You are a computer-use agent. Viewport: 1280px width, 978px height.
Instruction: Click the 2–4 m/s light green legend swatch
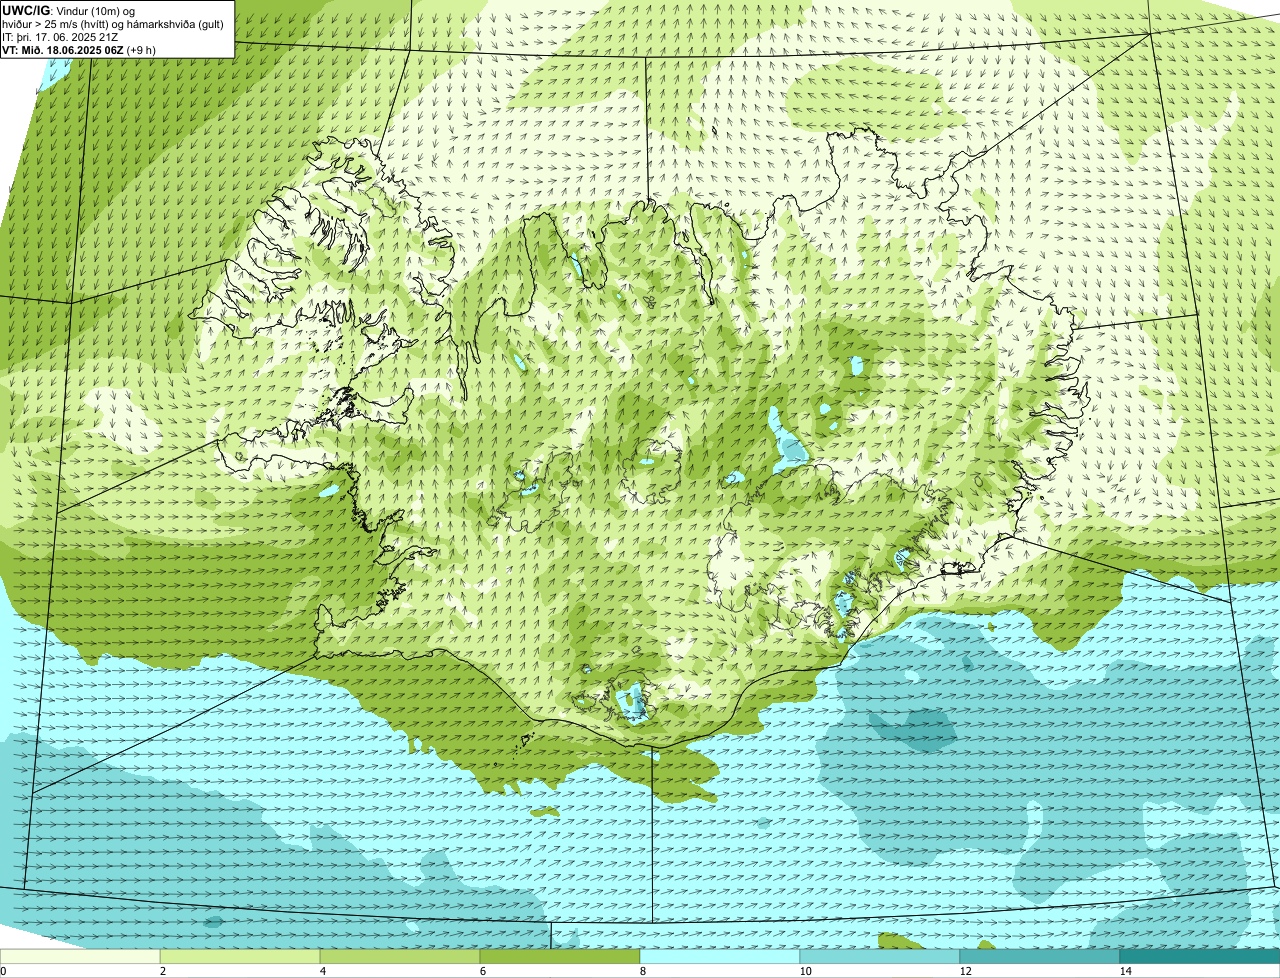tap(240, 956)
